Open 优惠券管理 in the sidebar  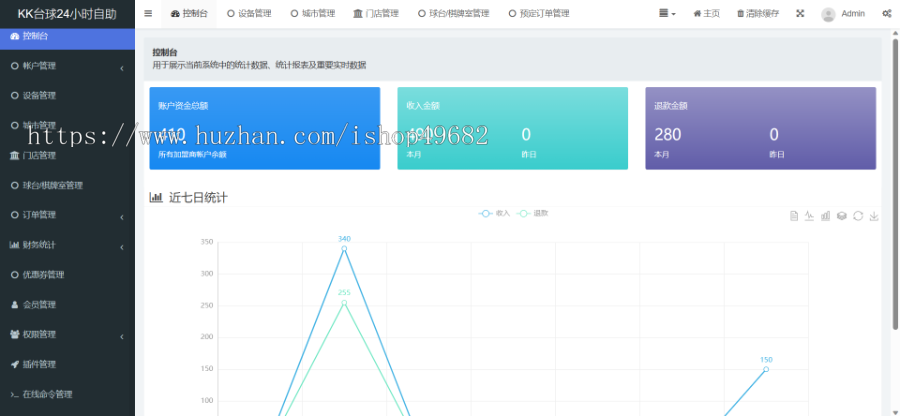coord(67,275)
